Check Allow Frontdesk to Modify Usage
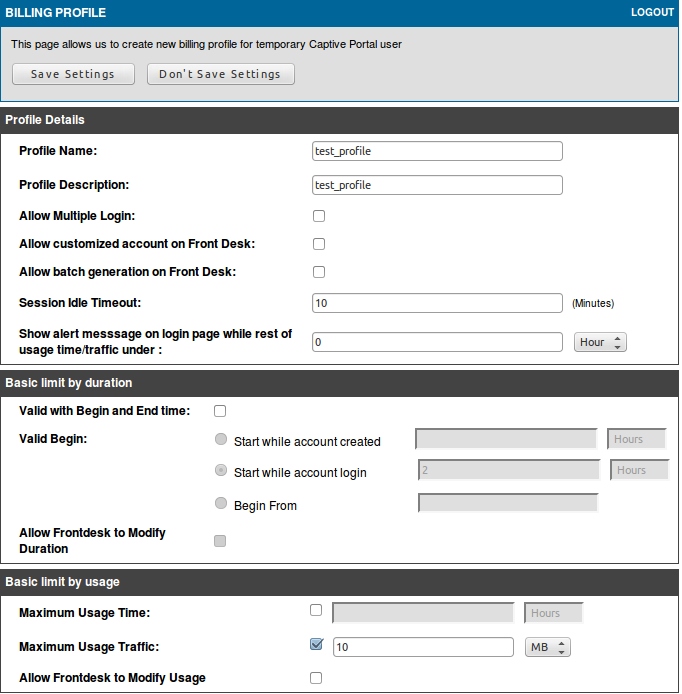This screenshot has height=694, width=682. 316,678
